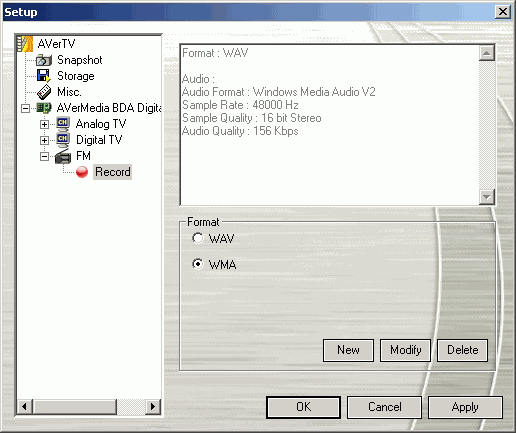Click the 'Sample Rate : 48000 Hz' line
Screen dimensions: 516x433
point(240,105)
